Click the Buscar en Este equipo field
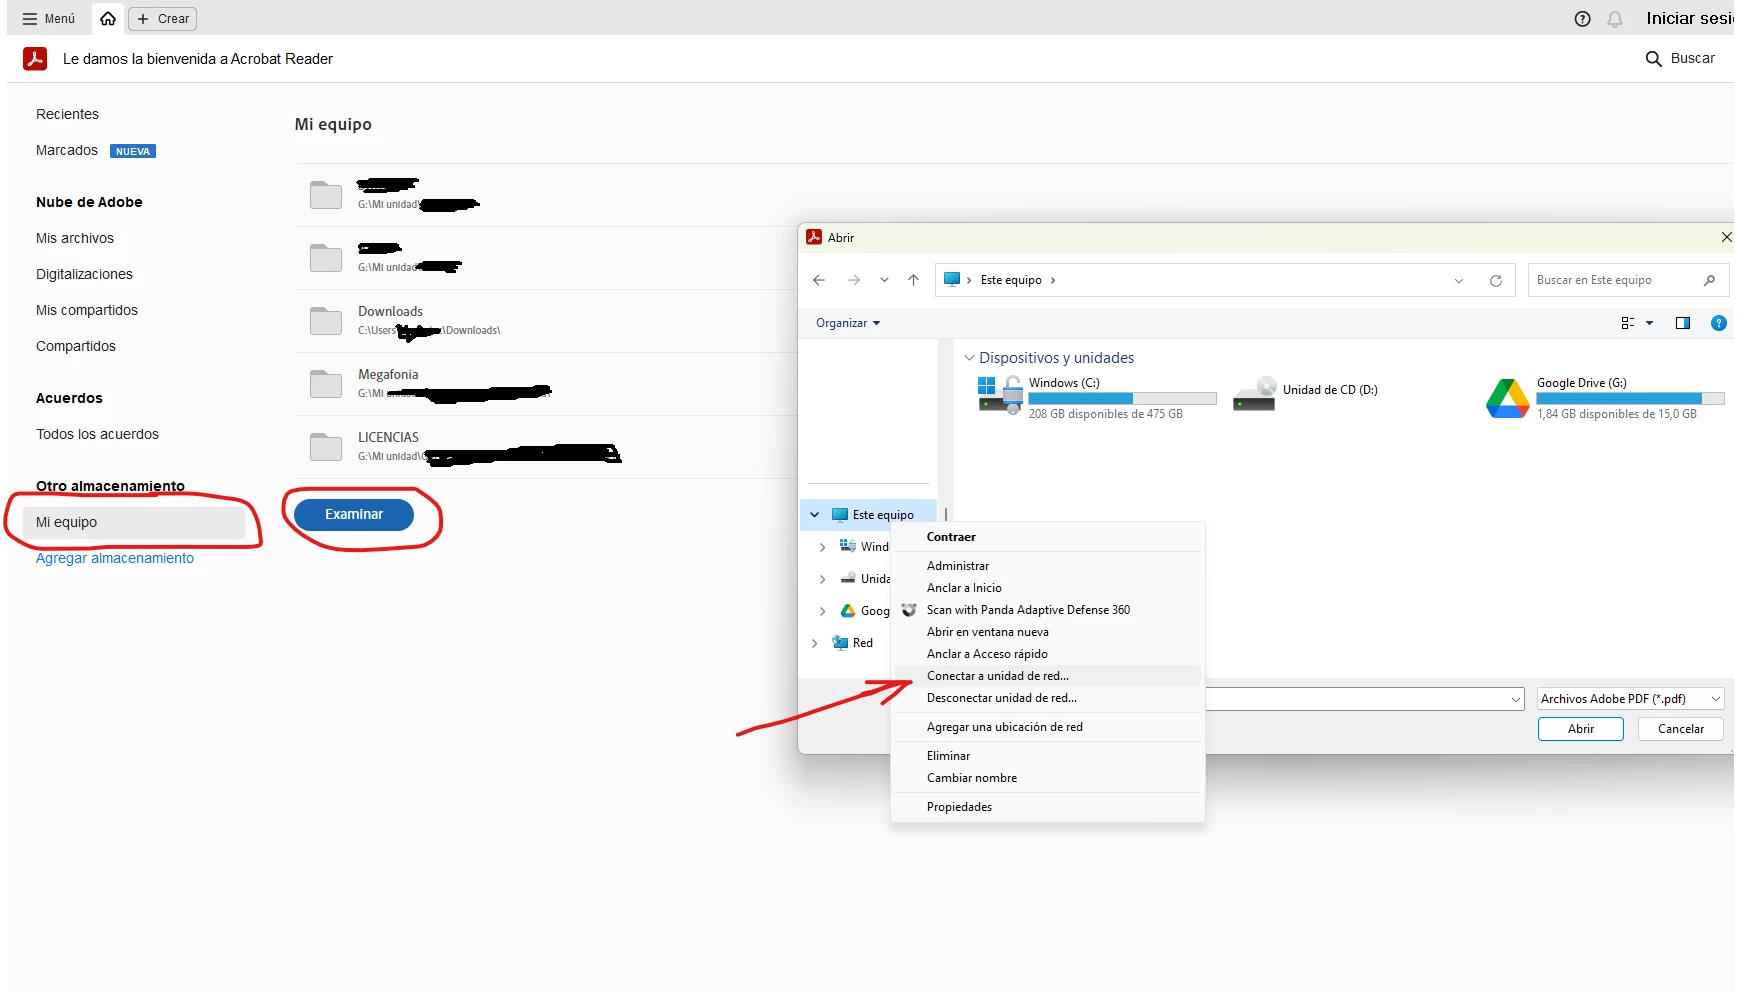The image size is (1741, 992). pos(1628,280)
